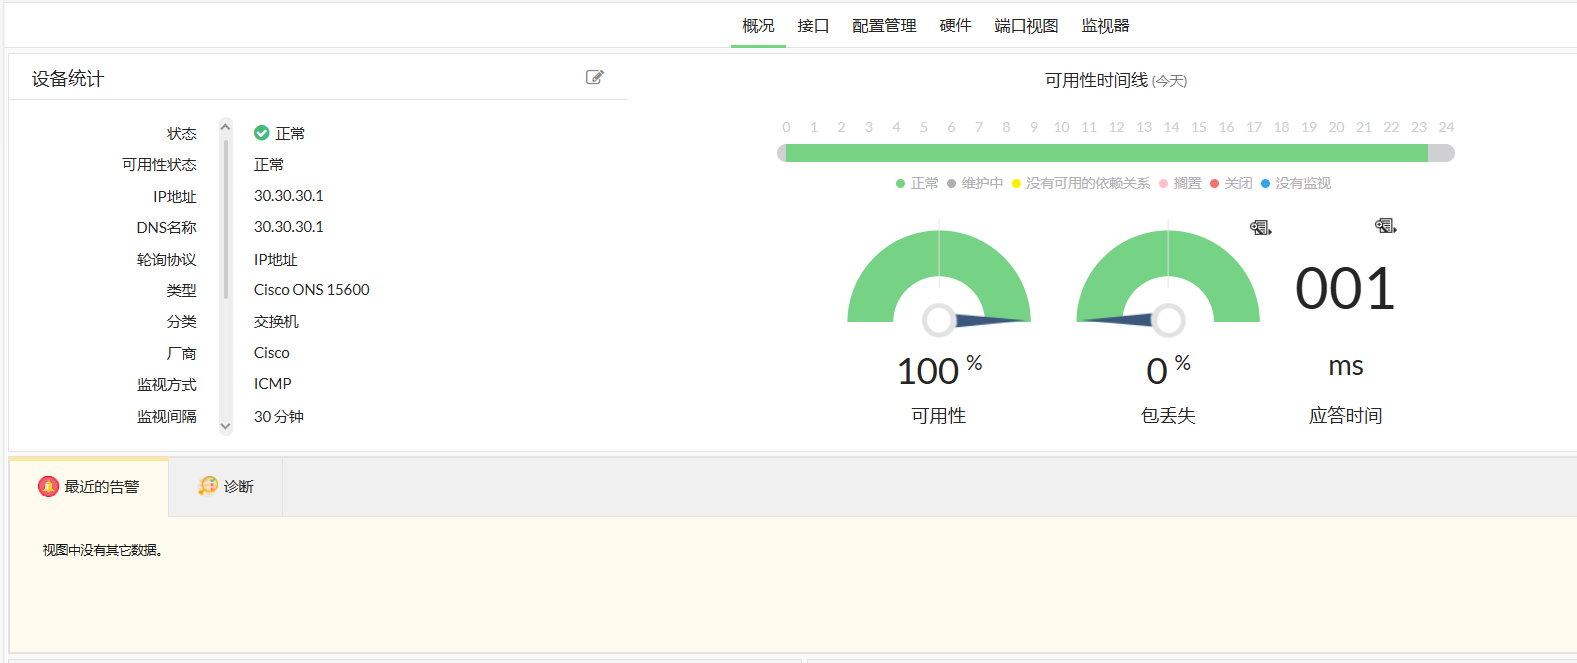Click the IP地址 value 30.30.30.1
This screenshot has height=663, width=1577.
289,196
